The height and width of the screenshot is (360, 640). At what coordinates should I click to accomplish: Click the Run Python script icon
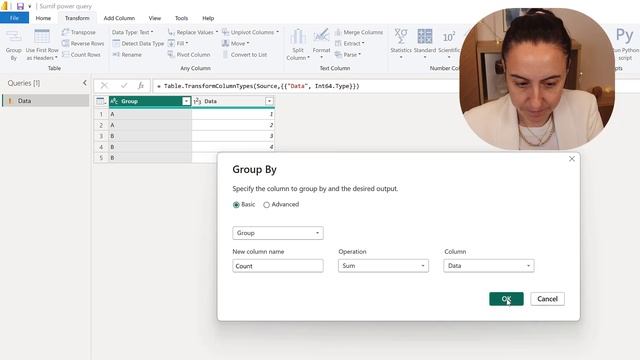pos(624,36)
